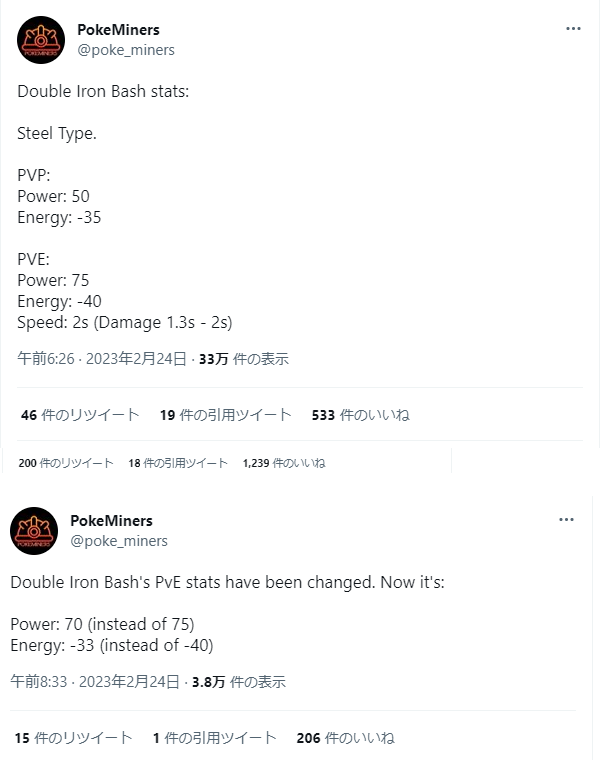View the 1 quote tweet

point(215,738)
